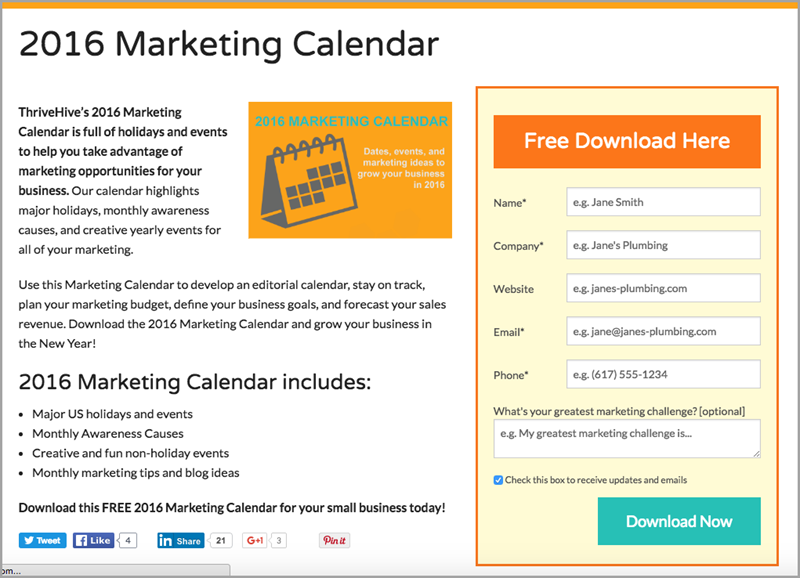Click the 2016 Marketing Calendar page heading
The width and height of the screenshot is (800, 578).
229,44
